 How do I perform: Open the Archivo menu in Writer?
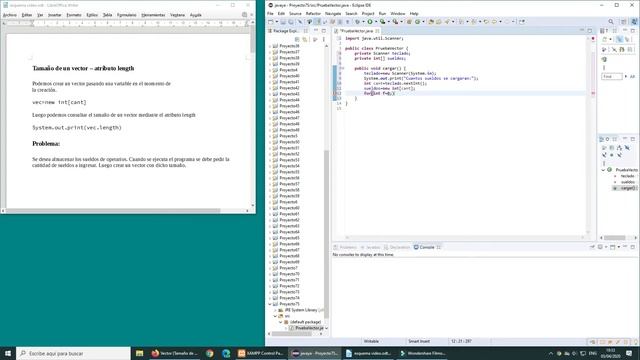[x=10, y=15]
